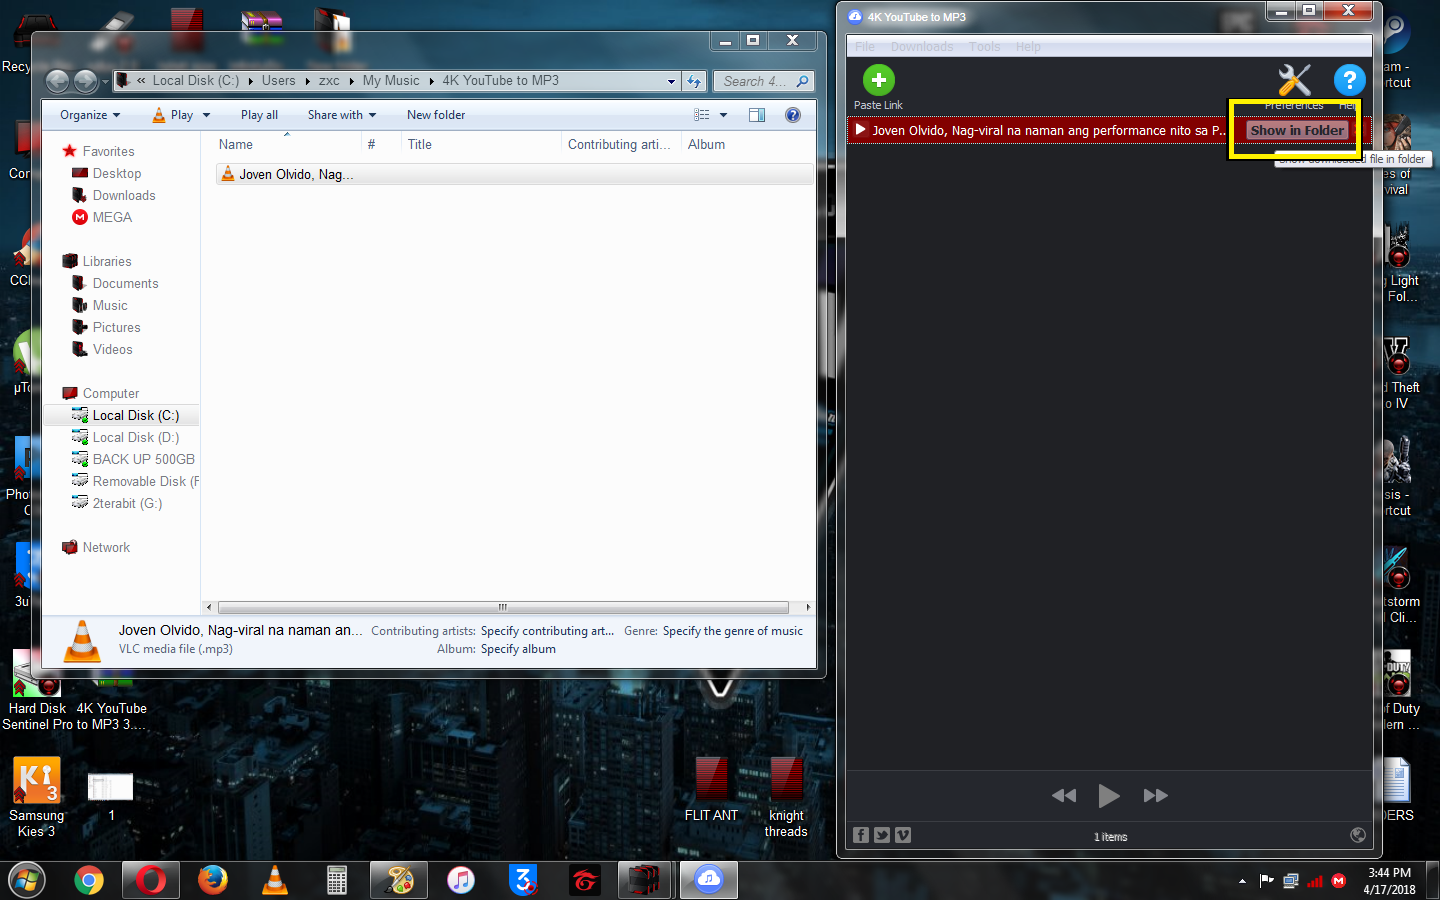The image size is (1440, 900).
Task: Open the Facebook share icon
Action: pos(861,835)
